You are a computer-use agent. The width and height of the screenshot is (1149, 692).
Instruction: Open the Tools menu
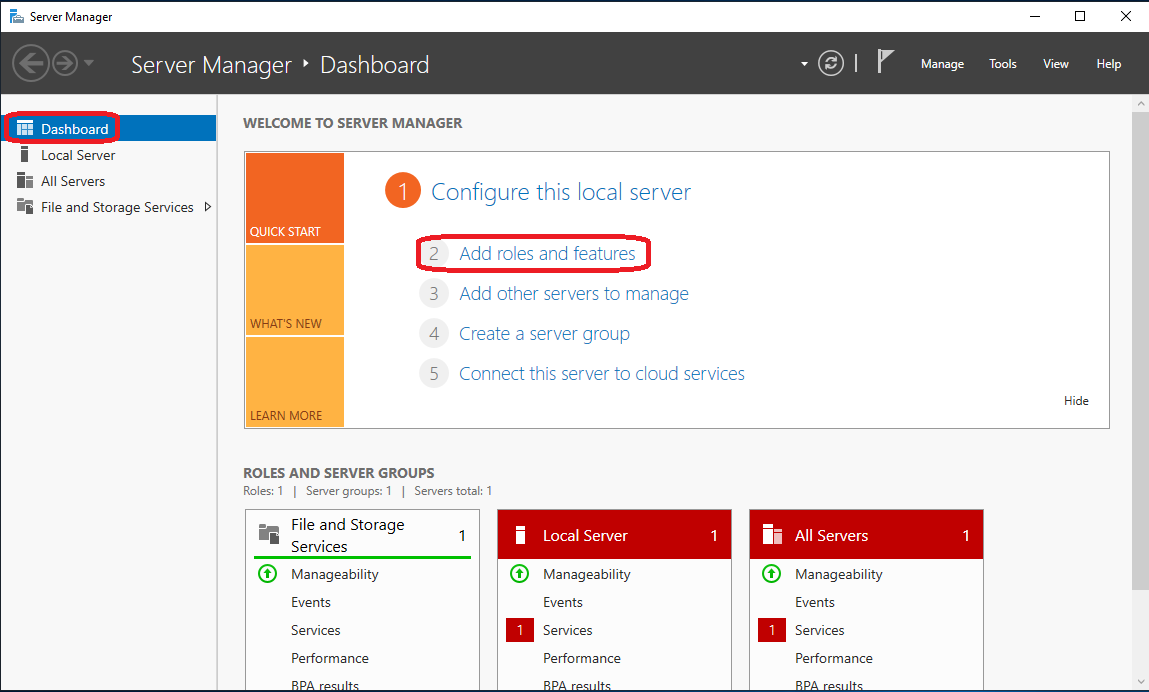1002,63
